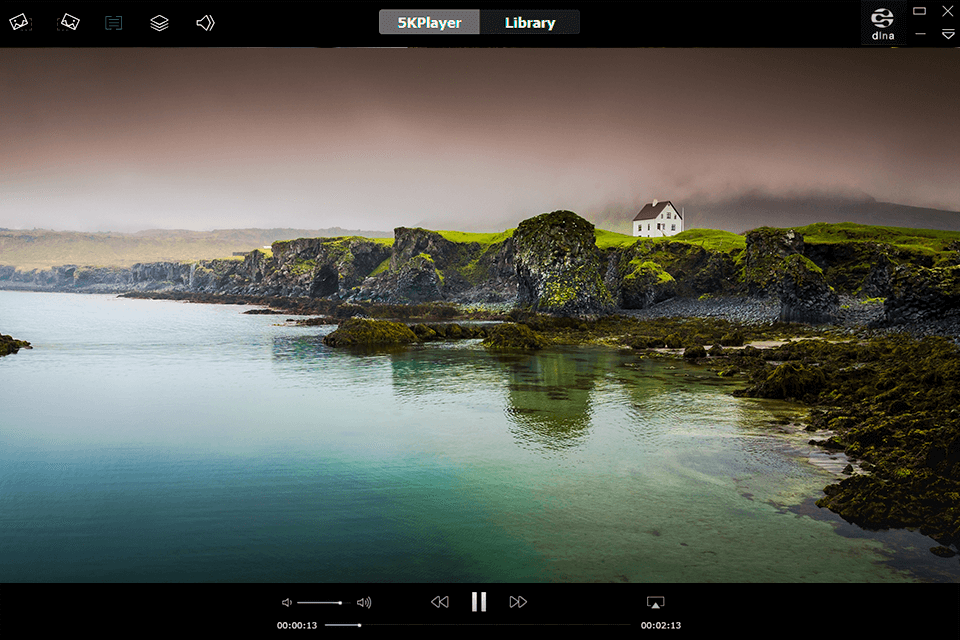Select the 5KPlayer tab
The image size is (960, 640).
click(x=428, y=22)
